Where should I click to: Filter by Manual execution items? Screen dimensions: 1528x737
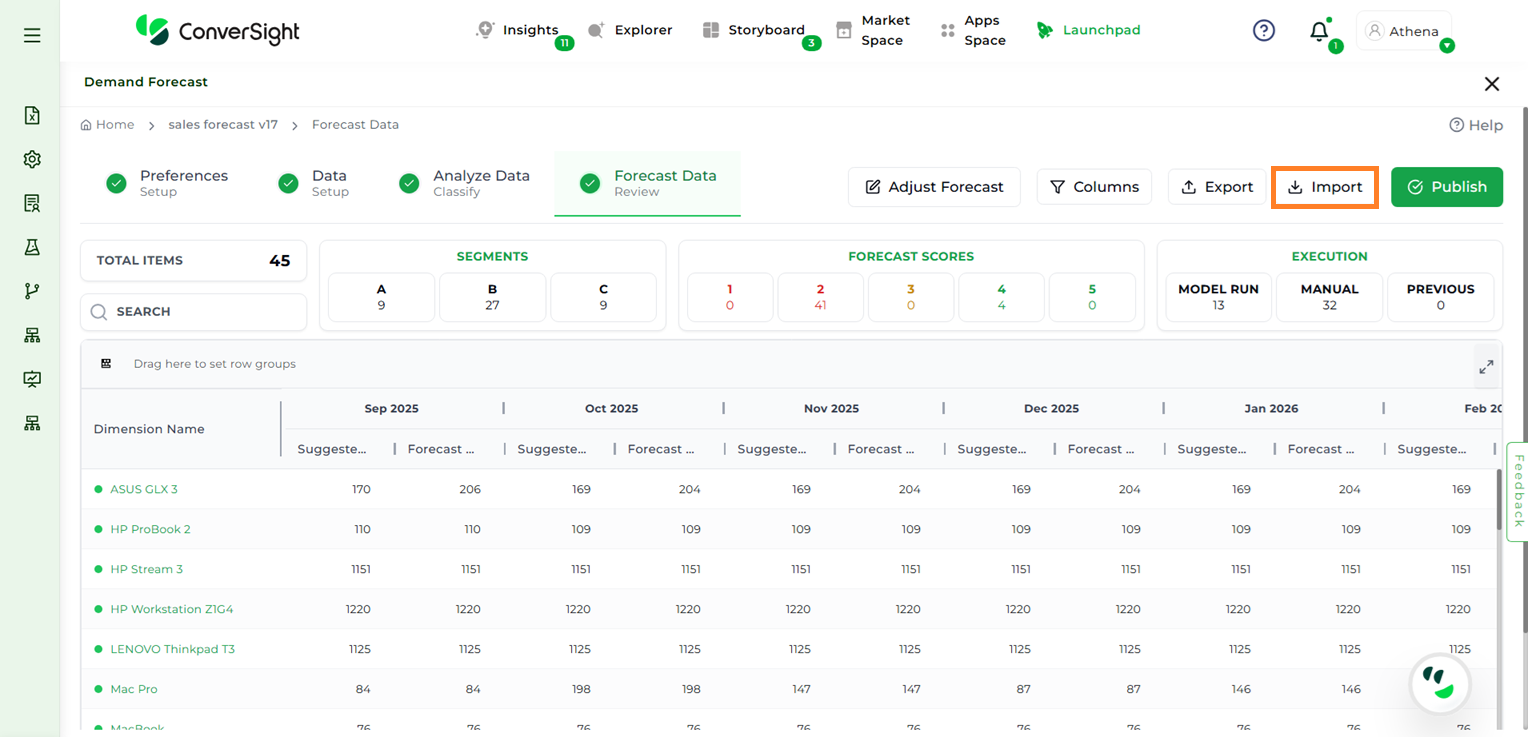click(1329, 297)
